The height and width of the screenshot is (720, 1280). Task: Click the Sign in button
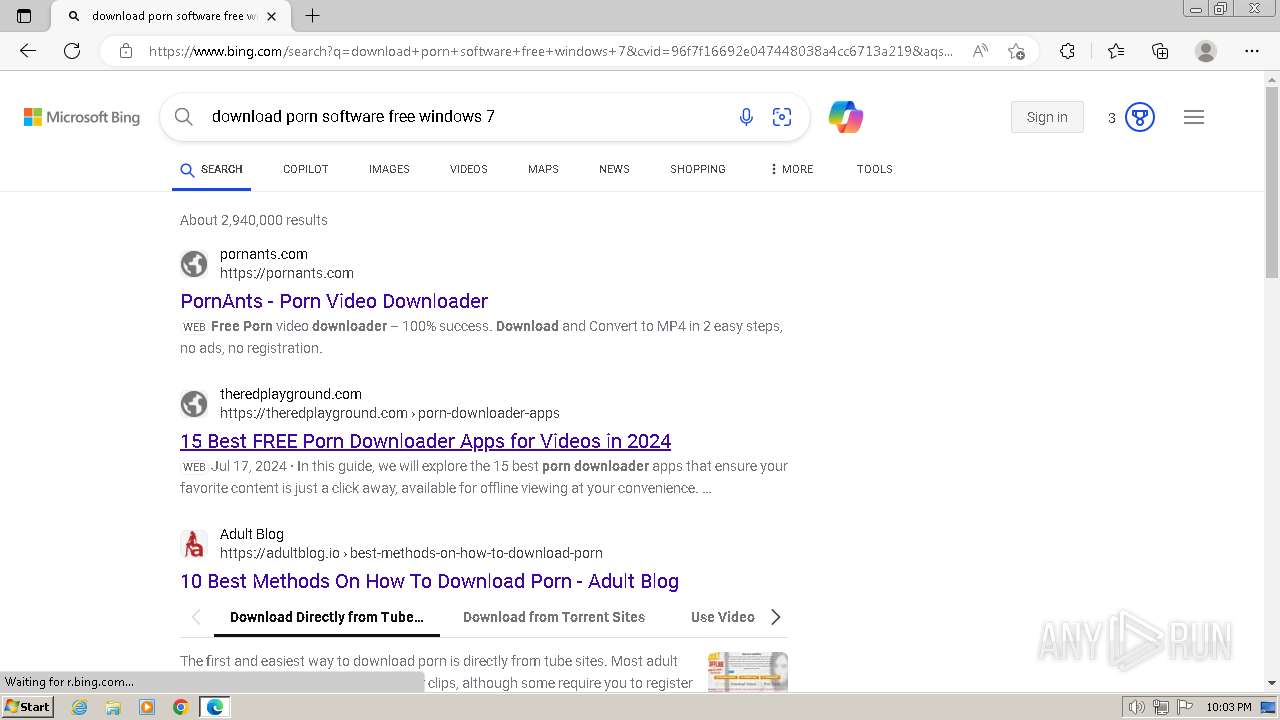(x=1047, y=117)
